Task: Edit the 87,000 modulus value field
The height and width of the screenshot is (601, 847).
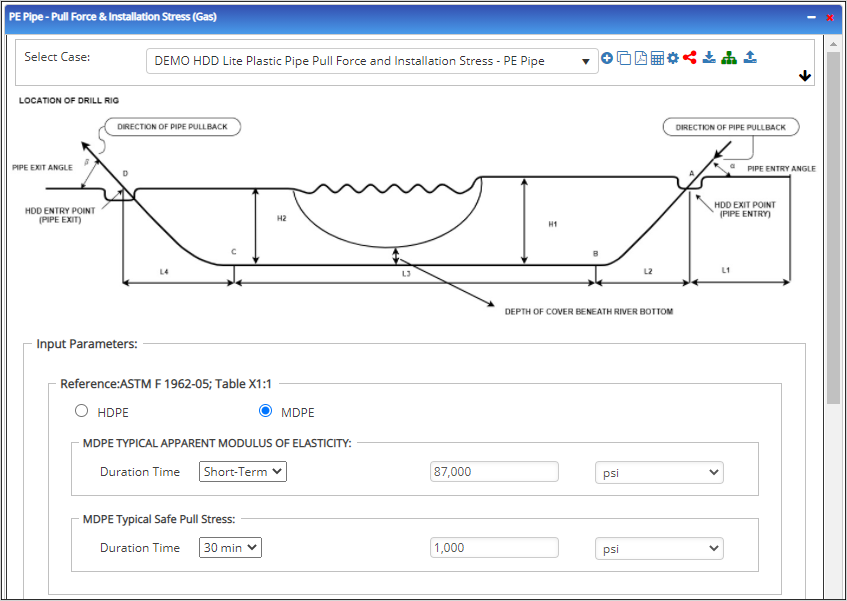Action: tap(494, 471)
